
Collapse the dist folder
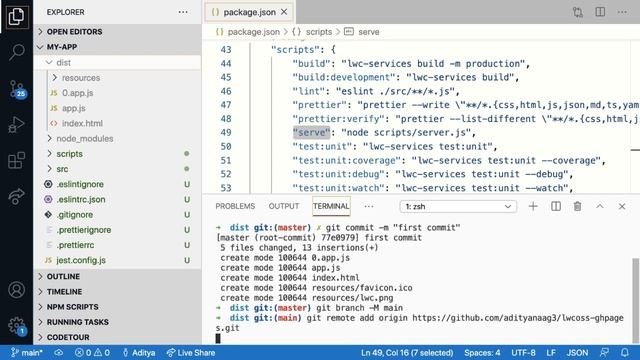tap(117, 62)
